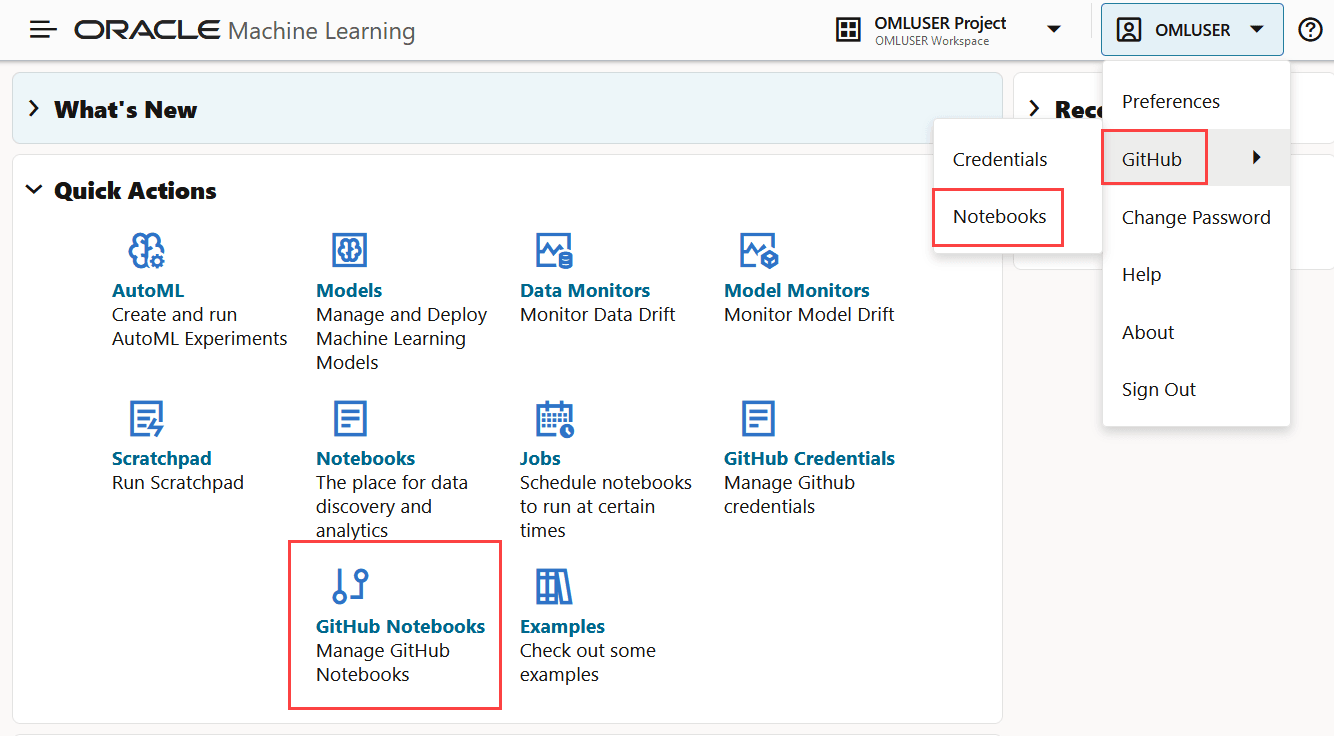Click the Models icon
The width and height of the screenshot is (1334, 736).
[x=349, y=250]
